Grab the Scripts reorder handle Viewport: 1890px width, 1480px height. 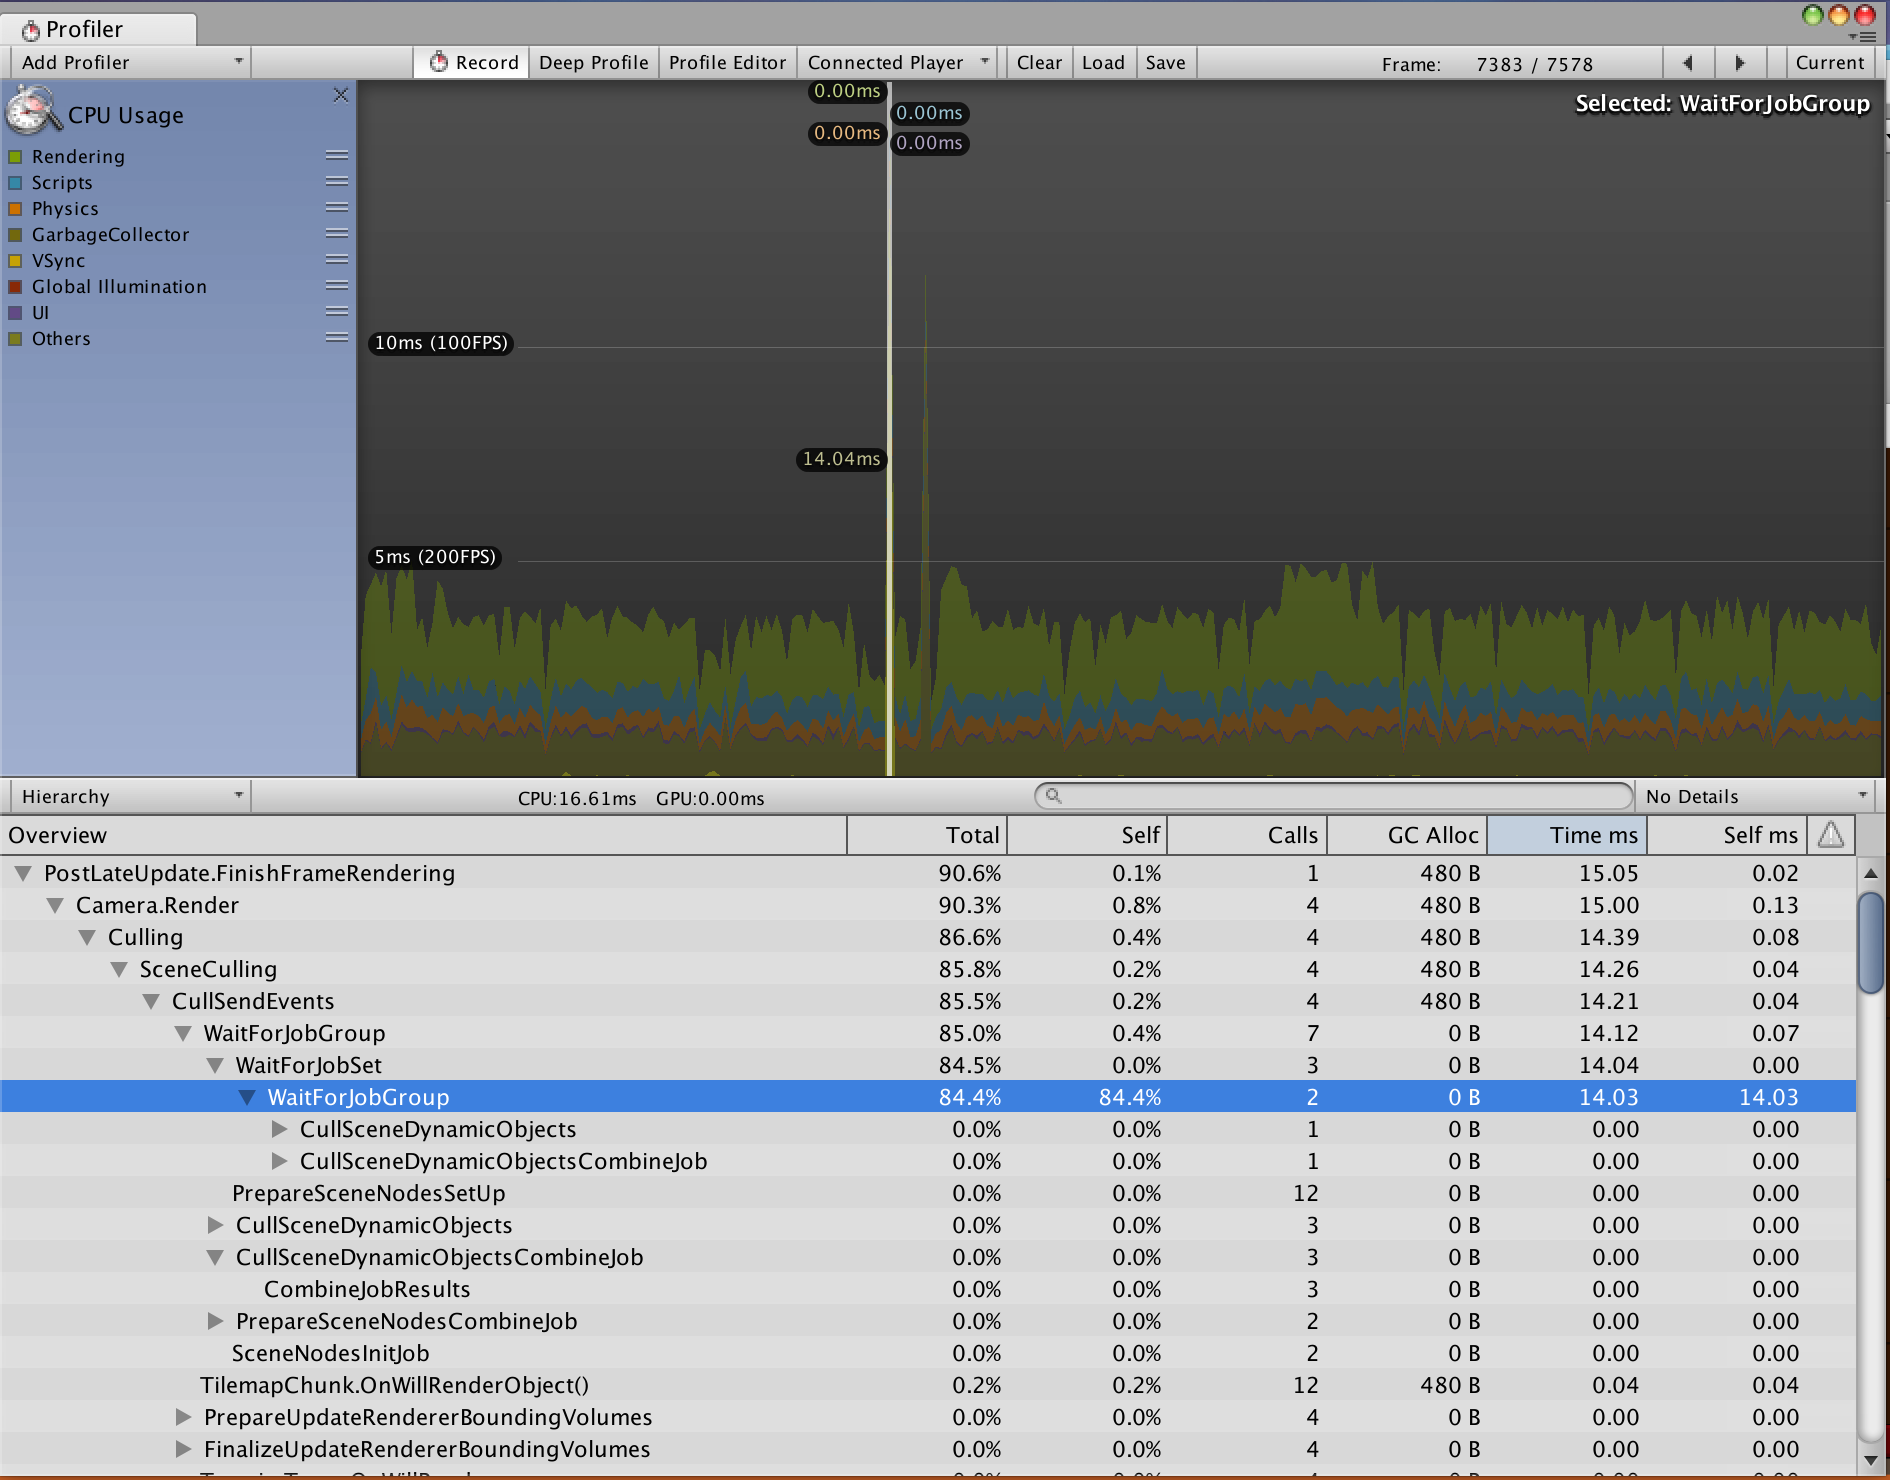(x=337, y=182)
